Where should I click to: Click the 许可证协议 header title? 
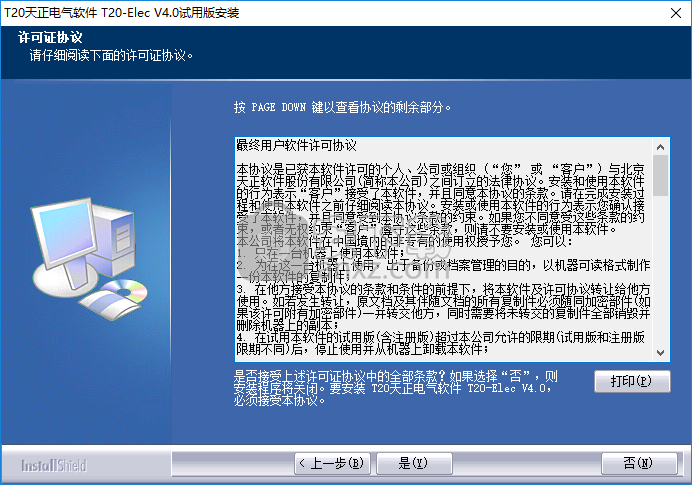[x=50, y=38]
